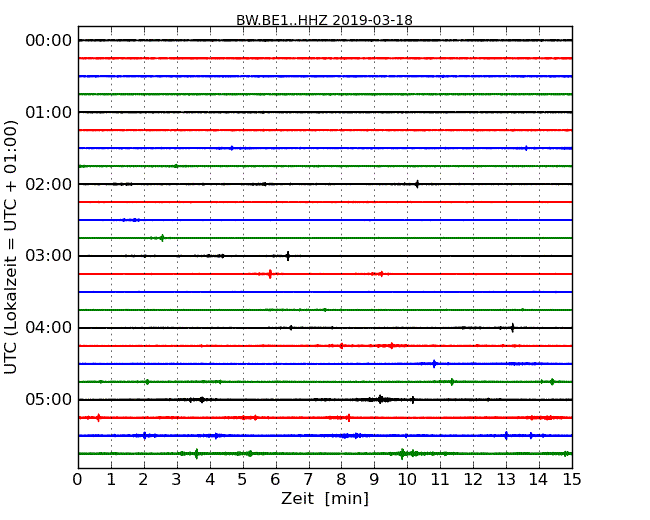Click the 03:00 time axis label
The width and height of the screenshot is (650, 520).
click(49, 256)
